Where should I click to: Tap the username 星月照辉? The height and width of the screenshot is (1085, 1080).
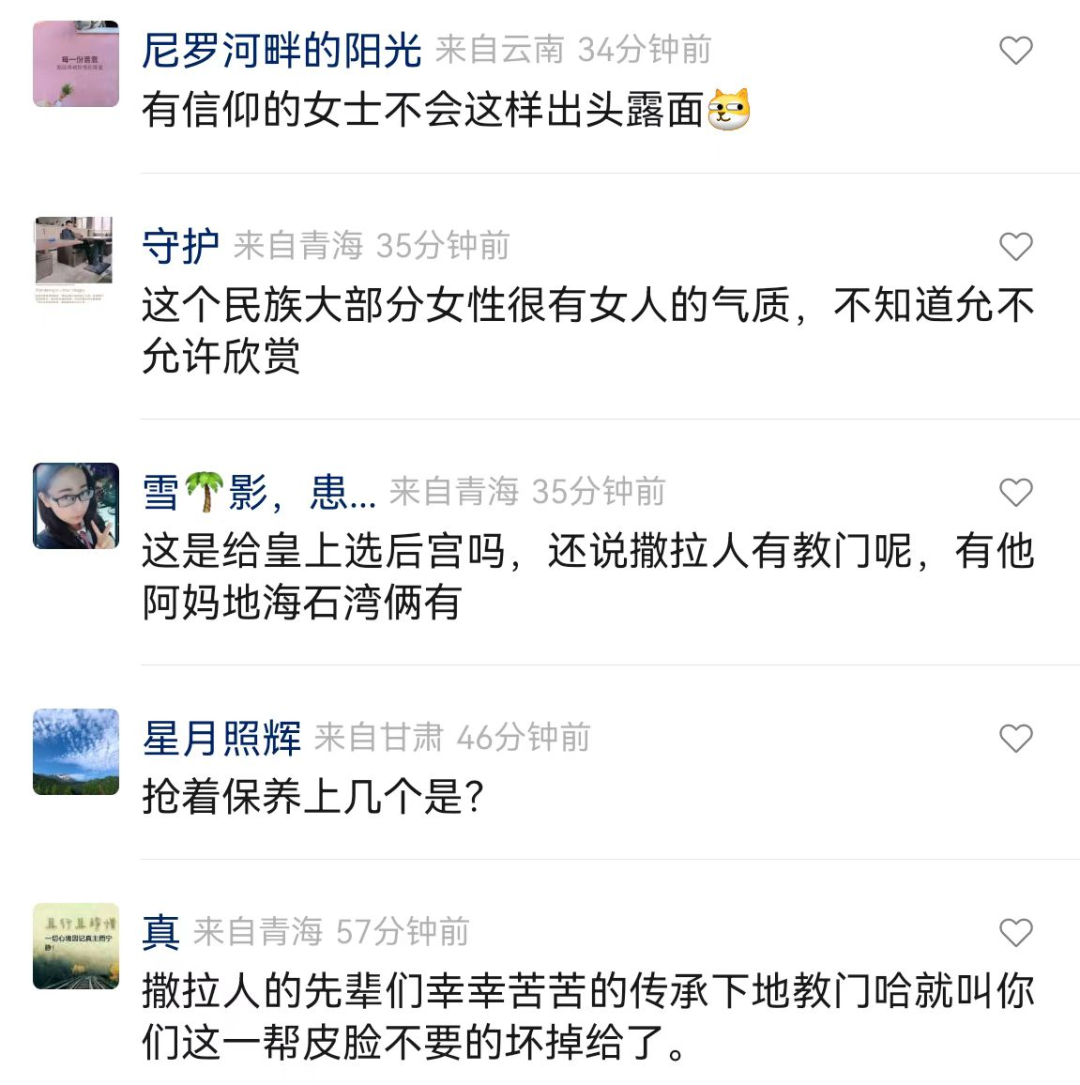click(221, 738)
